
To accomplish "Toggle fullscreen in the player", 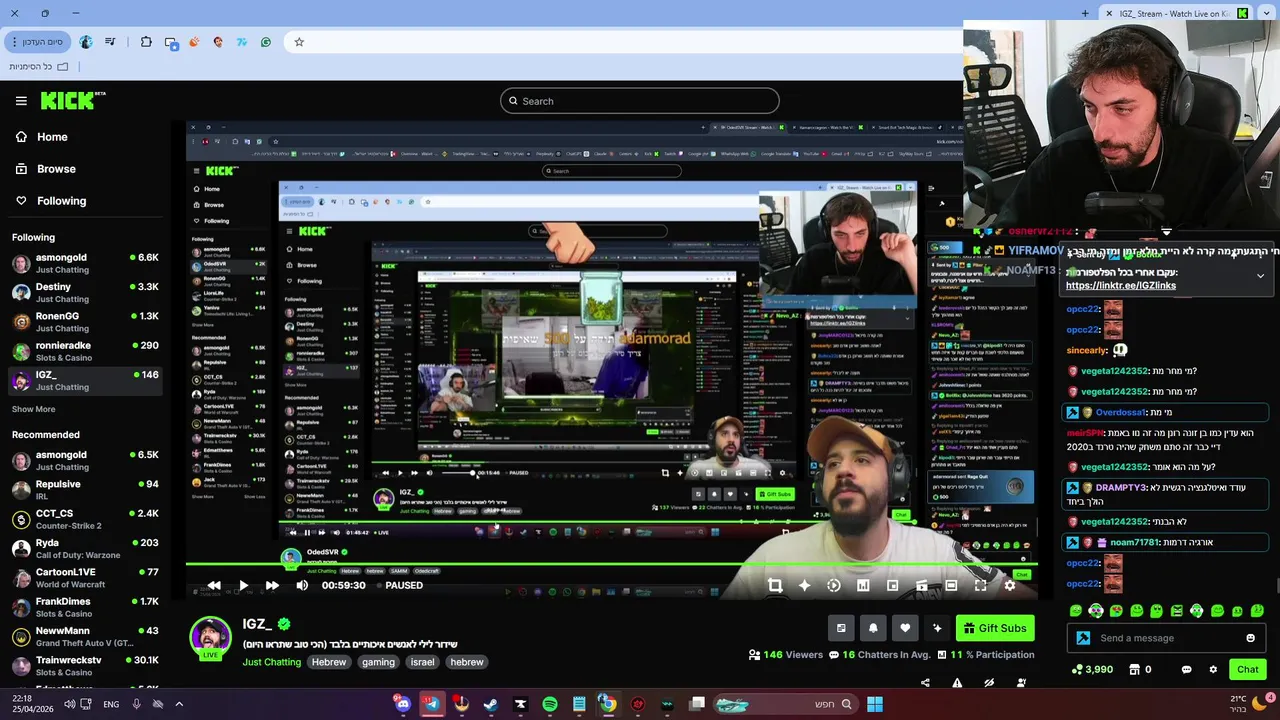I will tap(980, 586).
